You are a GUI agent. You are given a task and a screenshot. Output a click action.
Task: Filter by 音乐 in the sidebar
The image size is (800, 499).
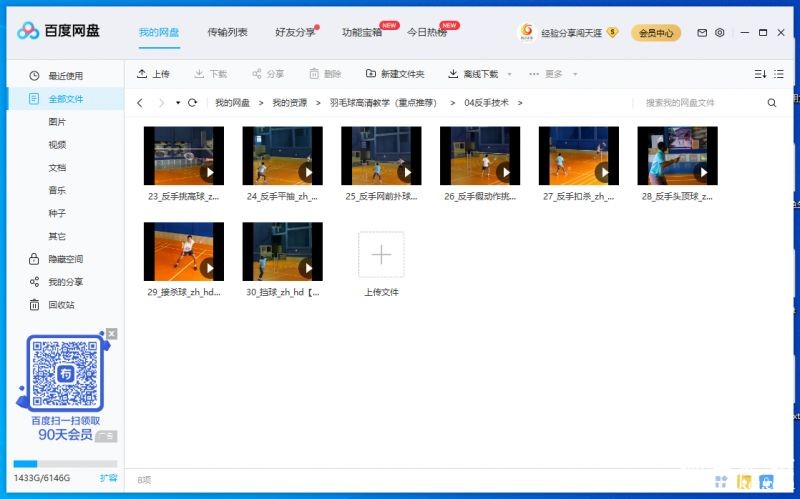point(57,190)
